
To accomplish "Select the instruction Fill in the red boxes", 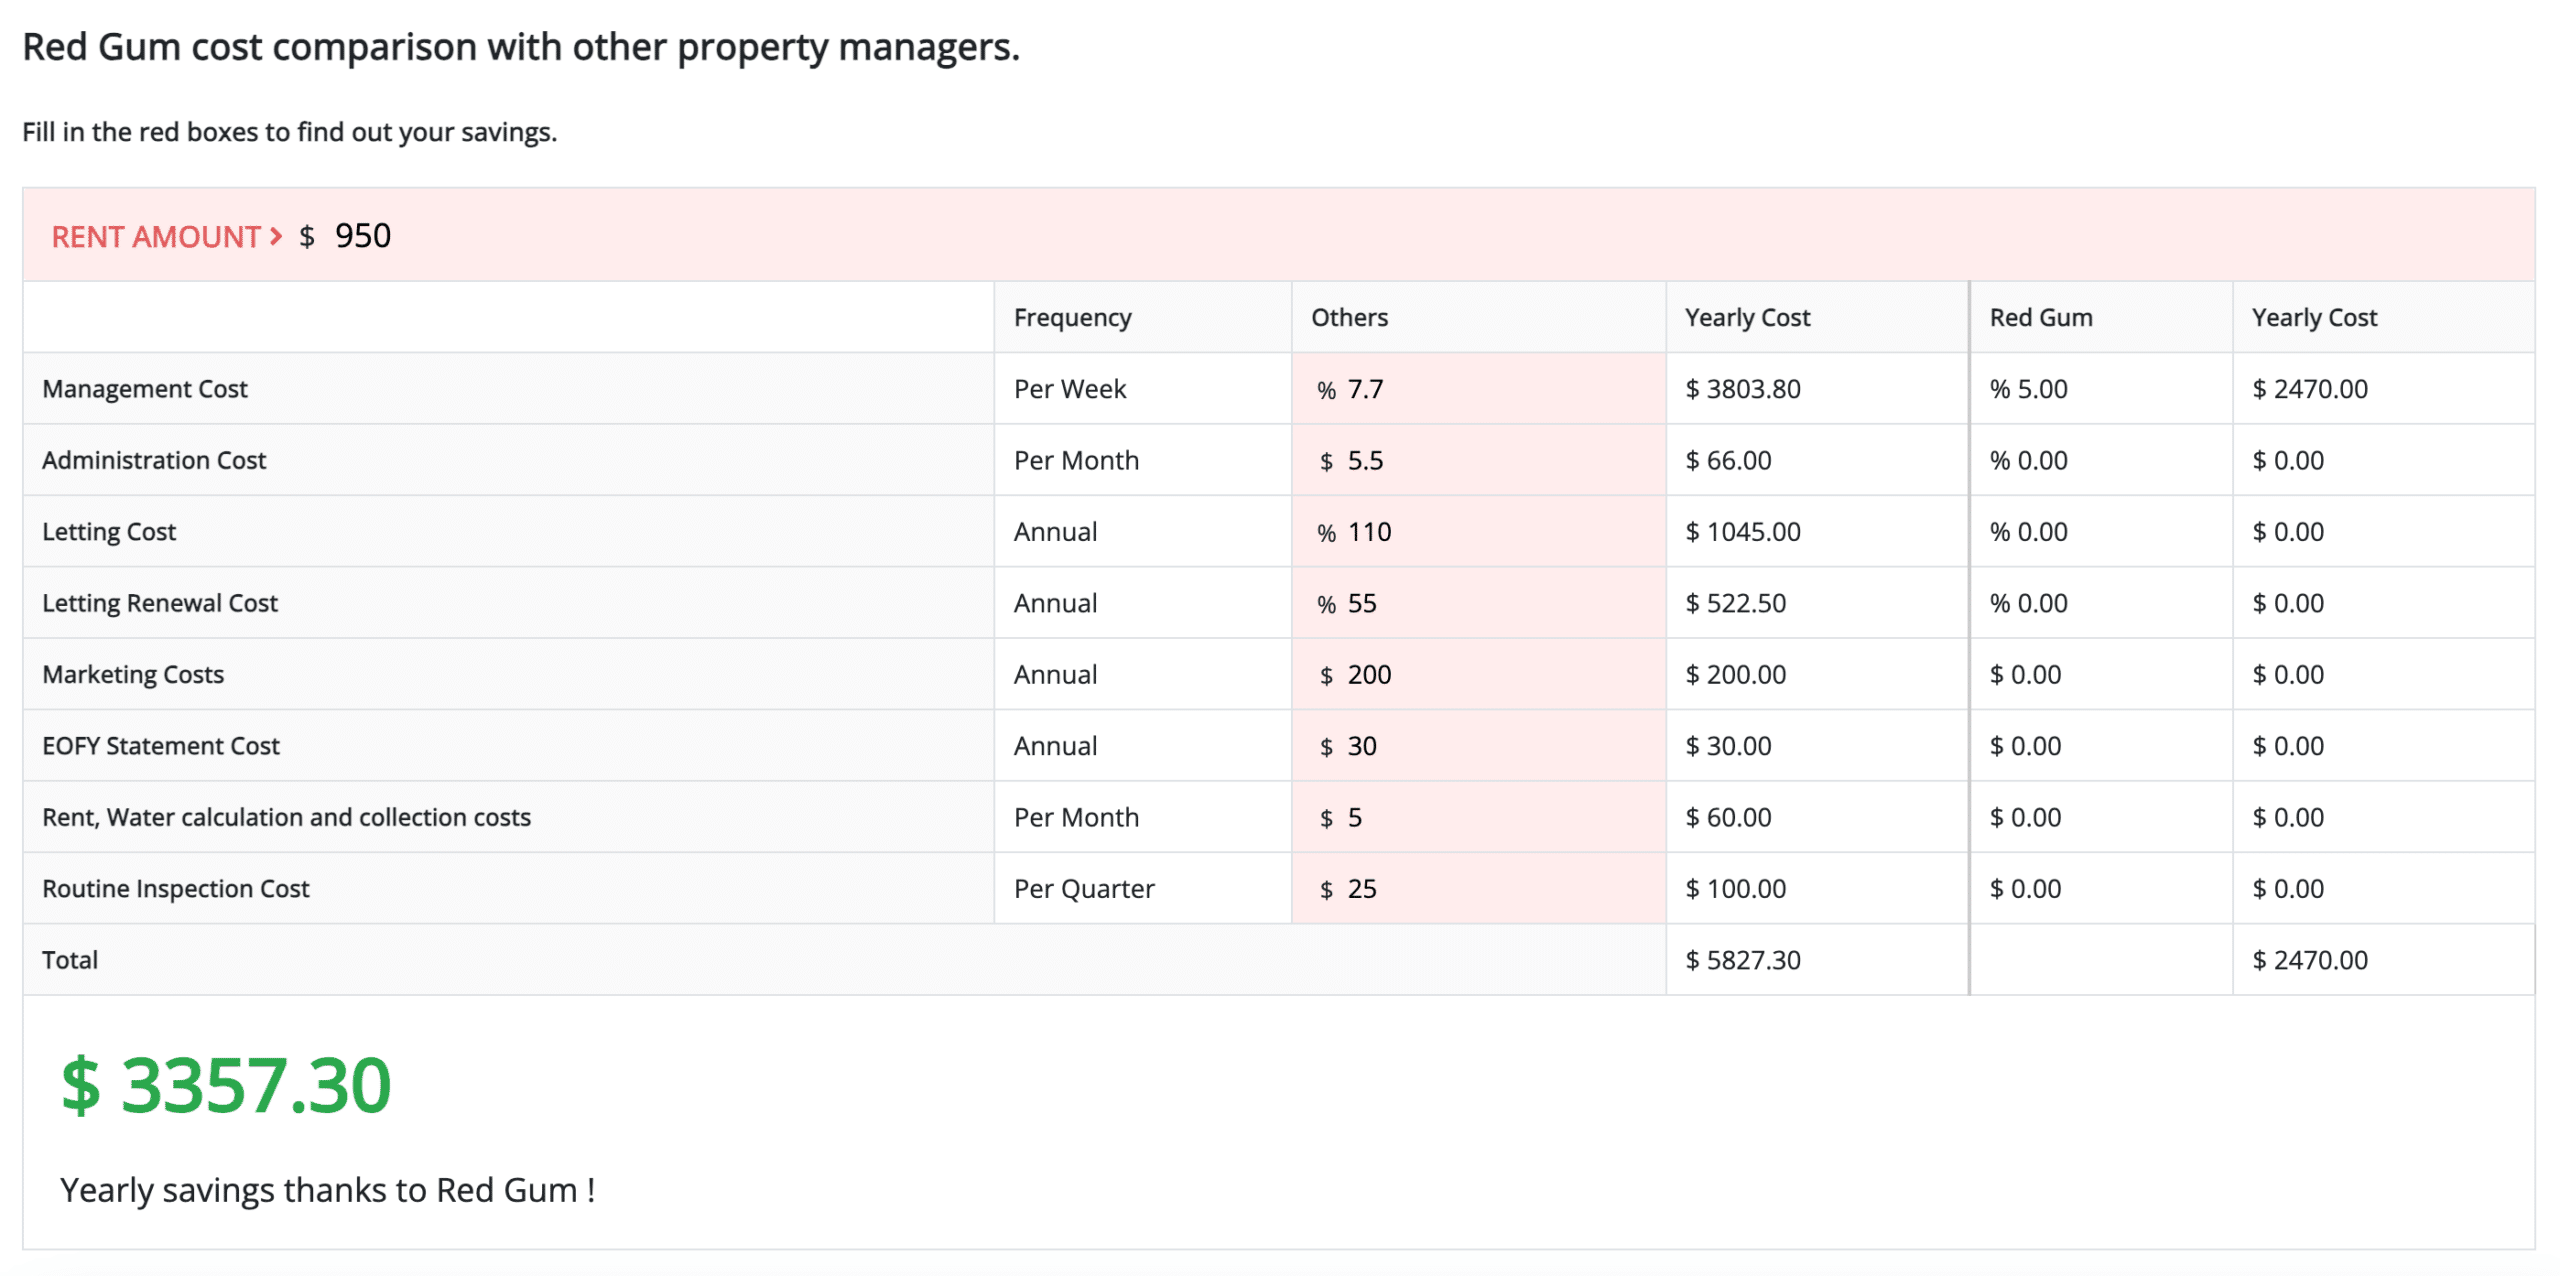I will (289, 132).
